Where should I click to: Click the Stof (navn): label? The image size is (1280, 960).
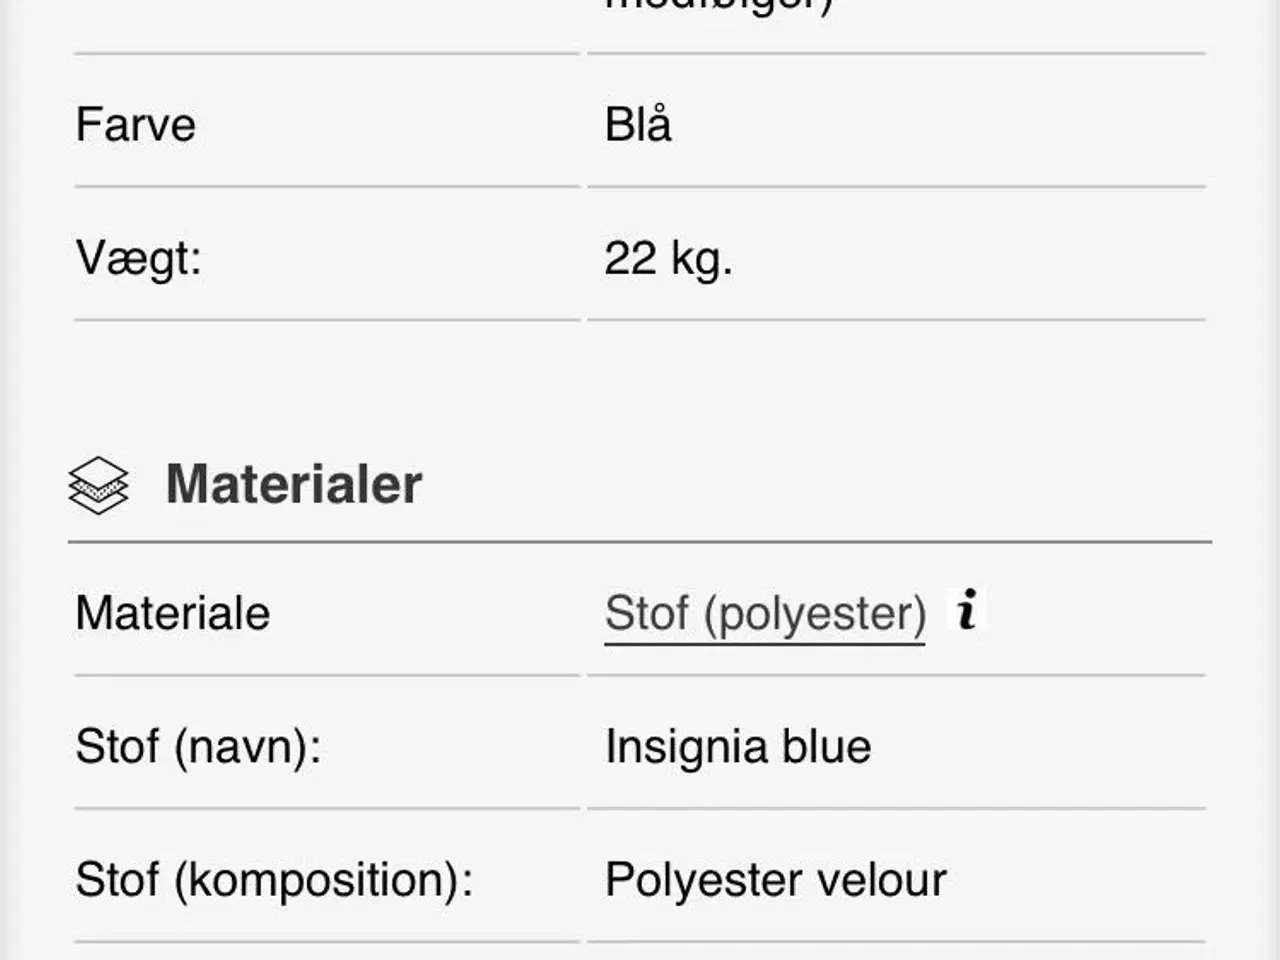pos(198,747)
